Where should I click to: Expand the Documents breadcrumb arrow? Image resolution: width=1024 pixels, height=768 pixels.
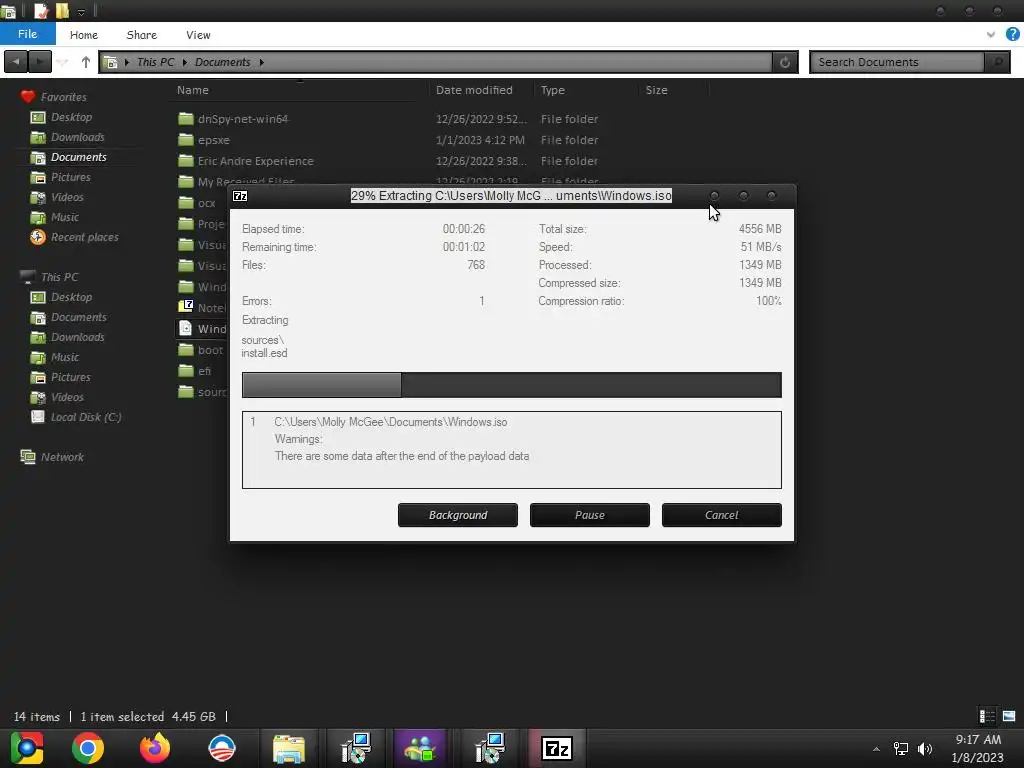(262, 62)
